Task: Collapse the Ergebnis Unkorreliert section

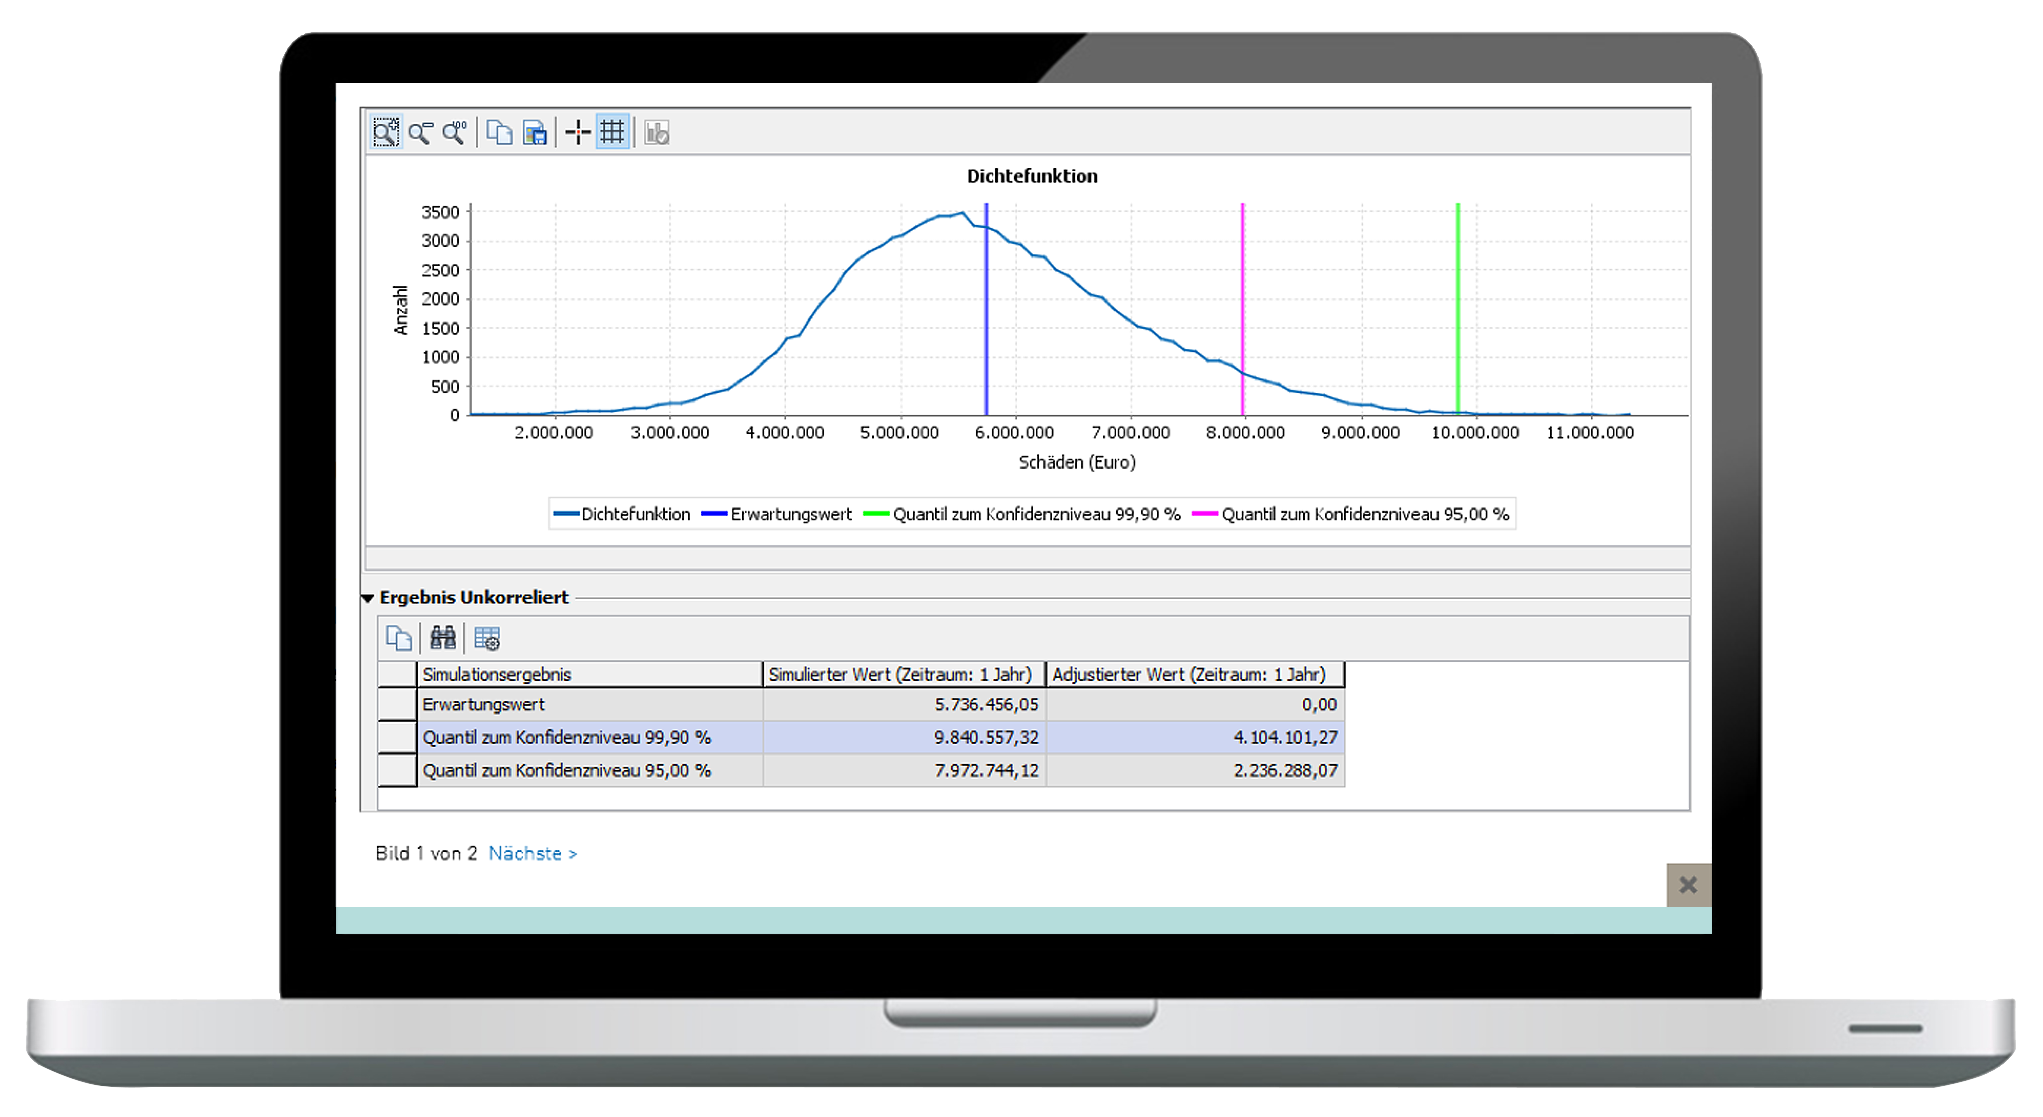Action: pyautogui.click(x=368, y=598)
